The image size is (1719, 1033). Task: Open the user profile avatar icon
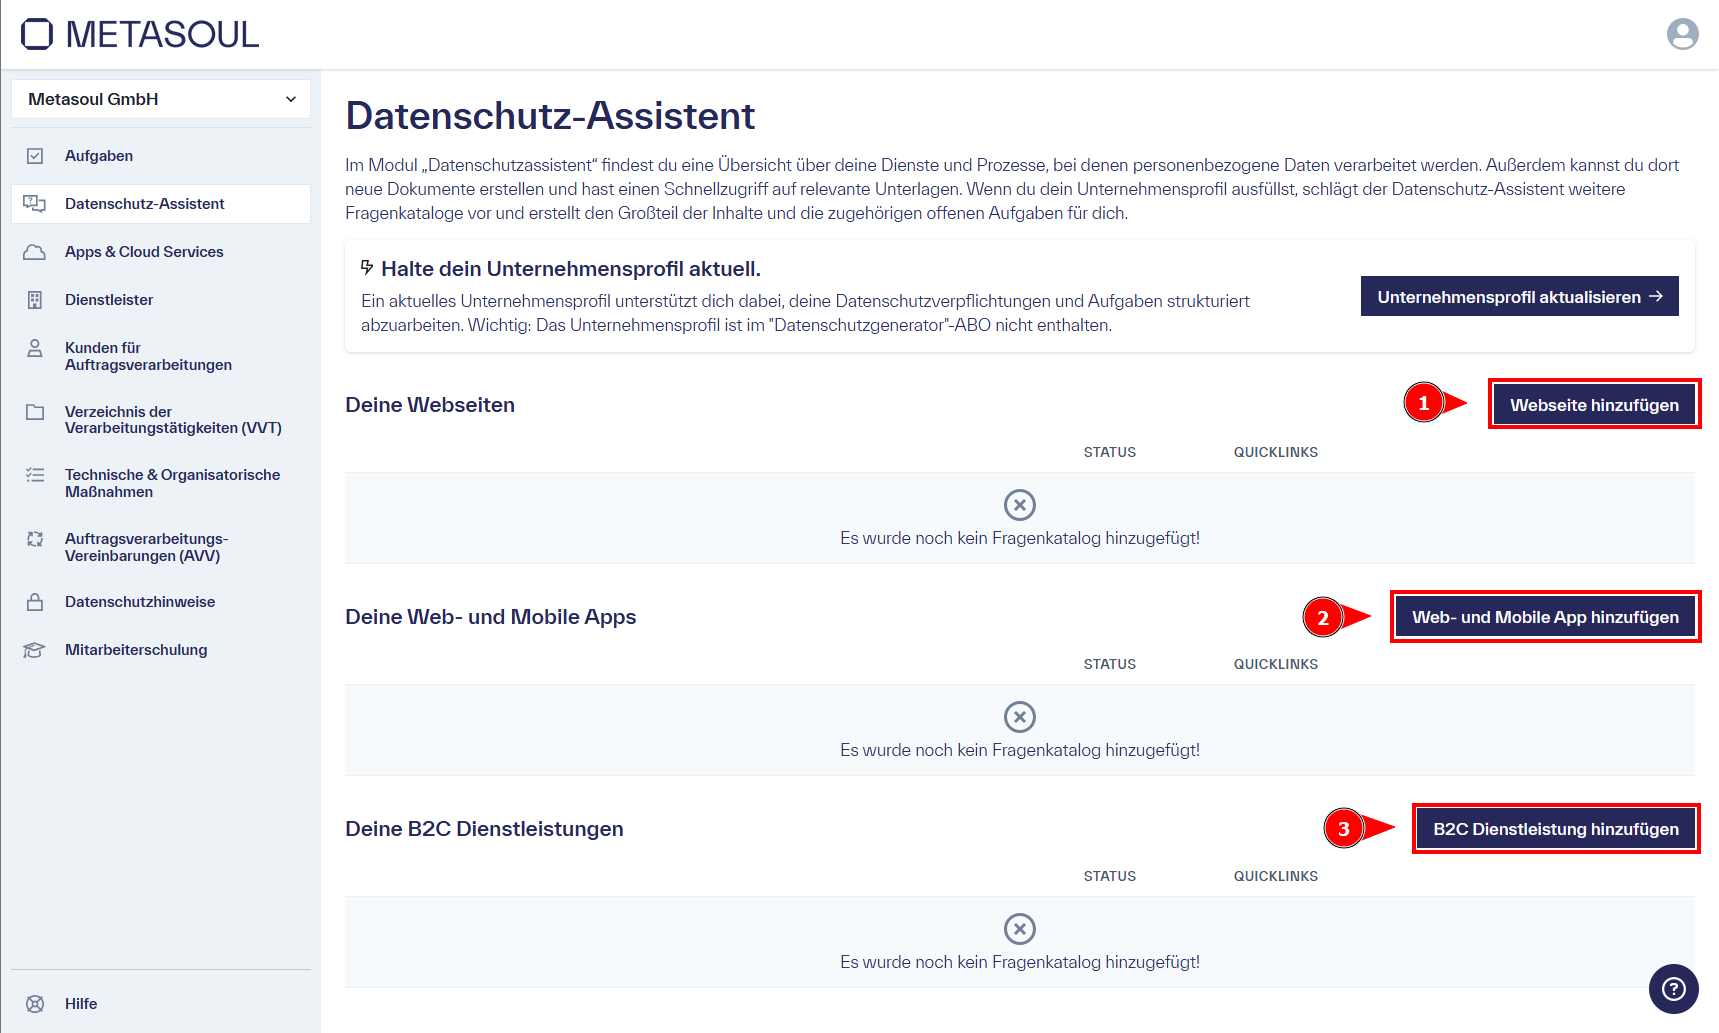pyautogui.click(x=1683, y=33)
